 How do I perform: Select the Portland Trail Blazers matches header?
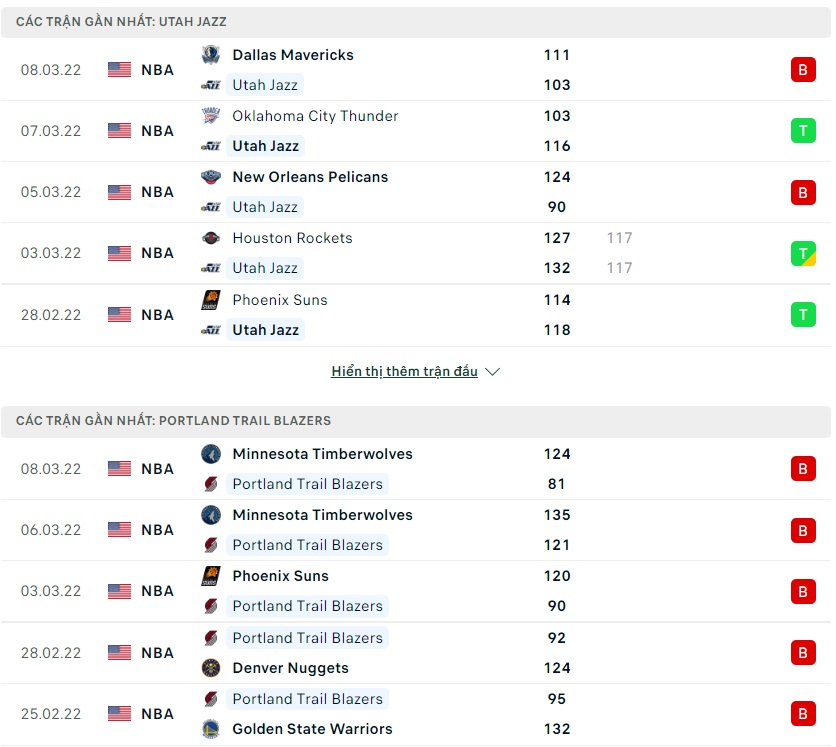(173, 421)
